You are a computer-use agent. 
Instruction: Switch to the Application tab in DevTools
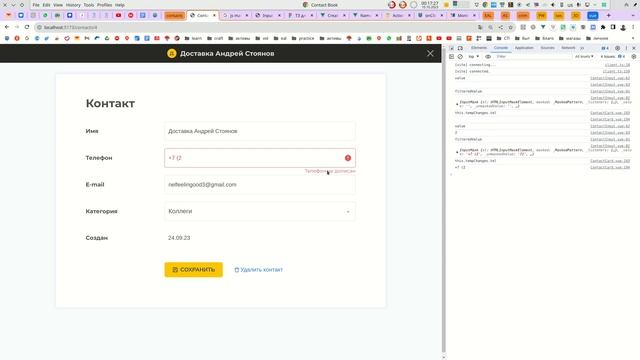pyautogui.click(x=524, y=48)
